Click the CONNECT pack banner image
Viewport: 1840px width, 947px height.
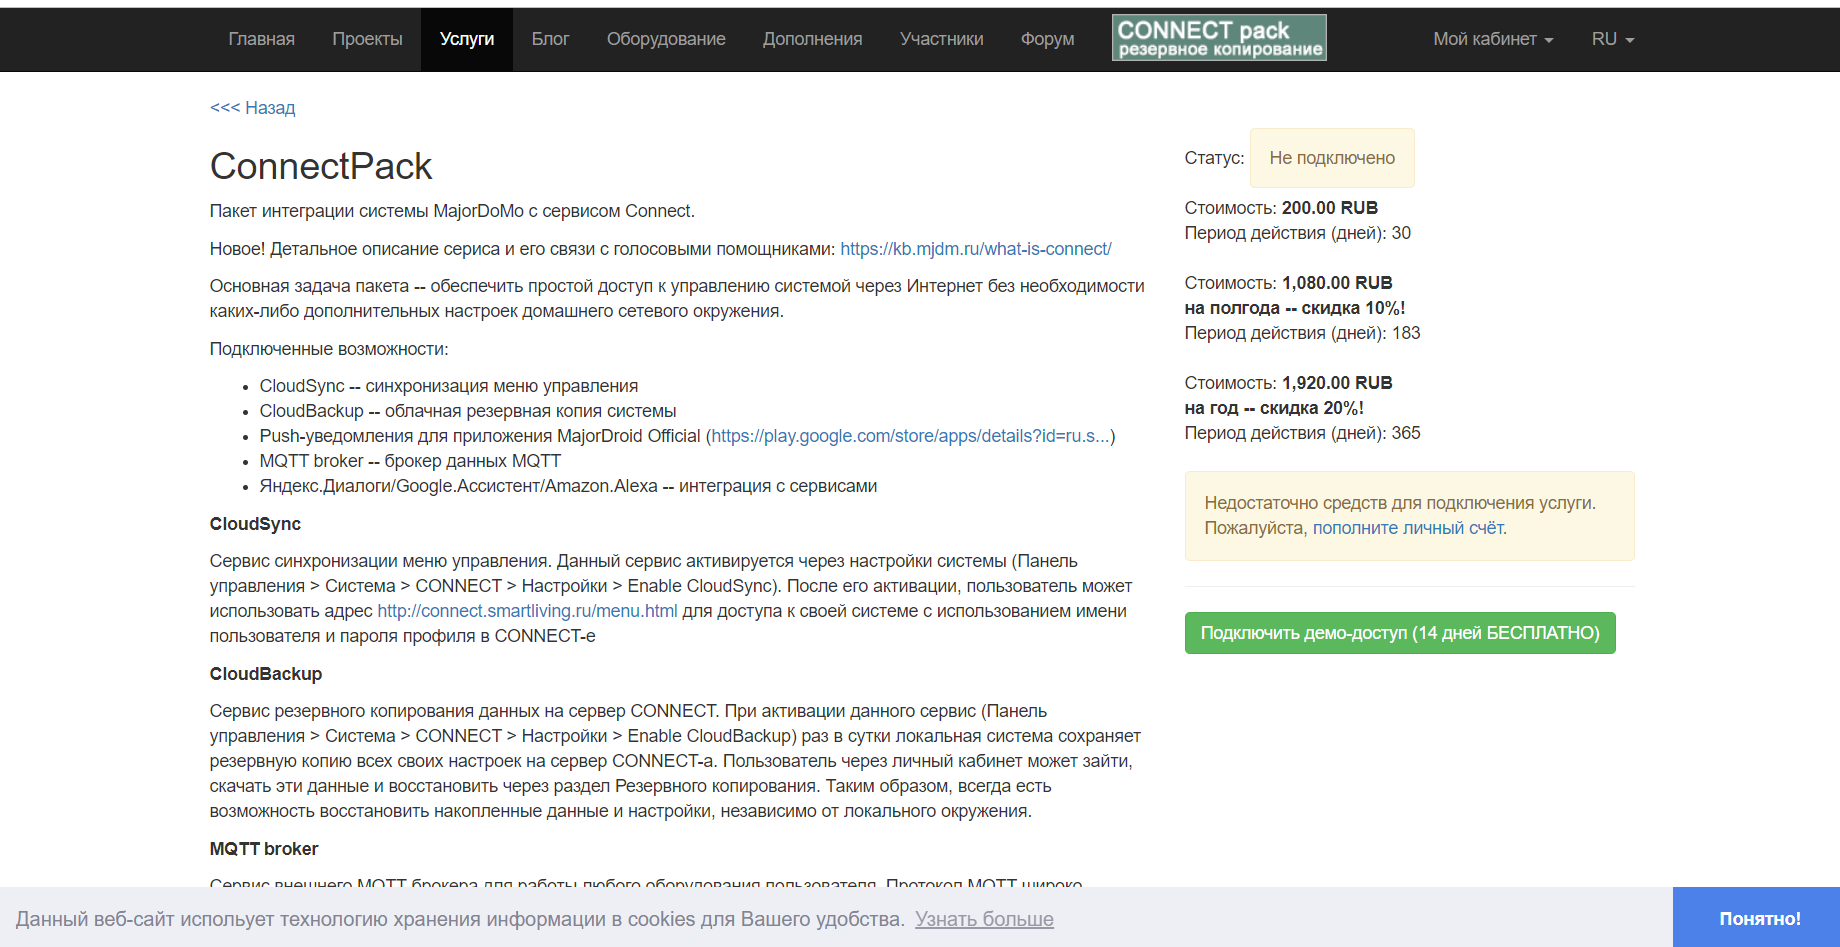(x=1219, y=38)
